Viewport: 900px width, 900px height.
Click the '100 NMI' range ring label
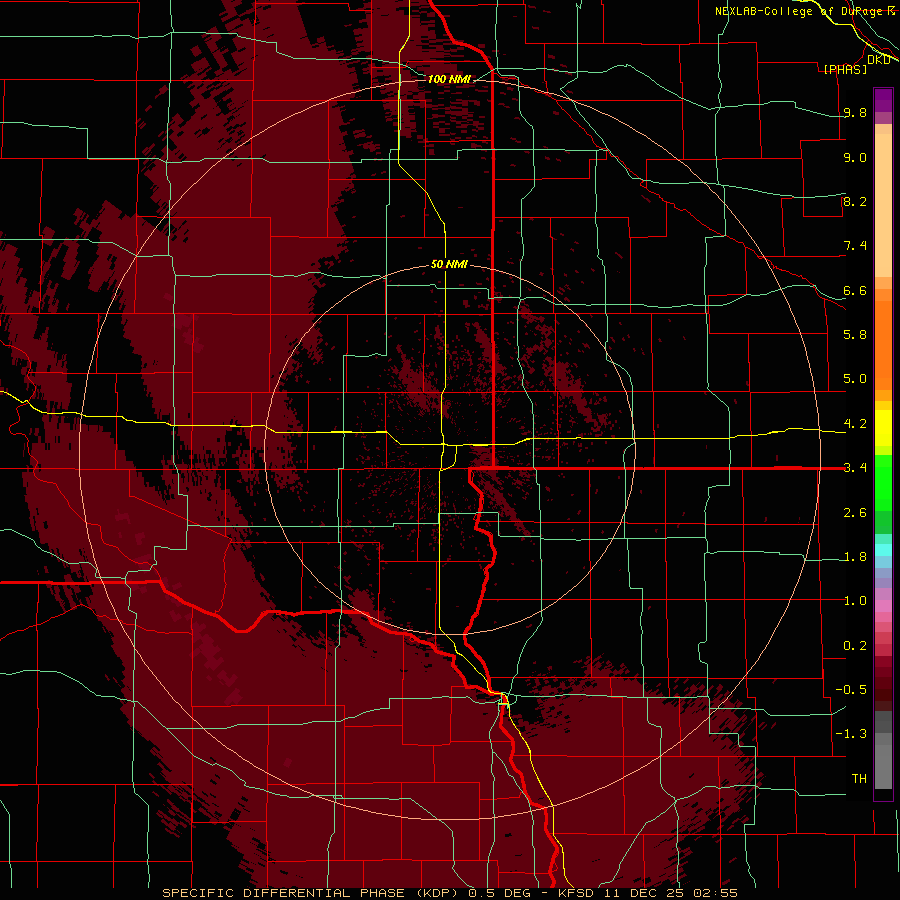[x=449, y=79]
